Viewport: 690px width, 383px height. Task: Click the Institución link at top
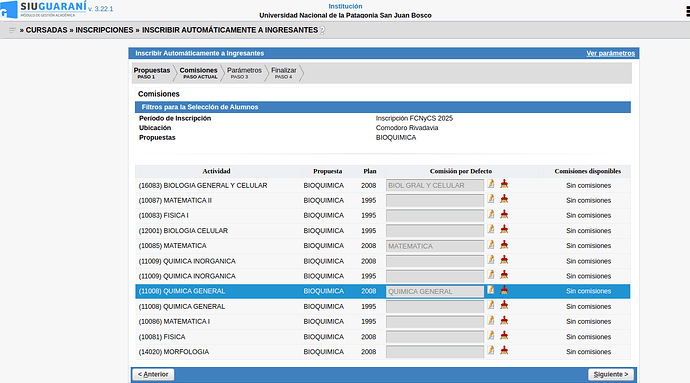(x=345, y=6)
